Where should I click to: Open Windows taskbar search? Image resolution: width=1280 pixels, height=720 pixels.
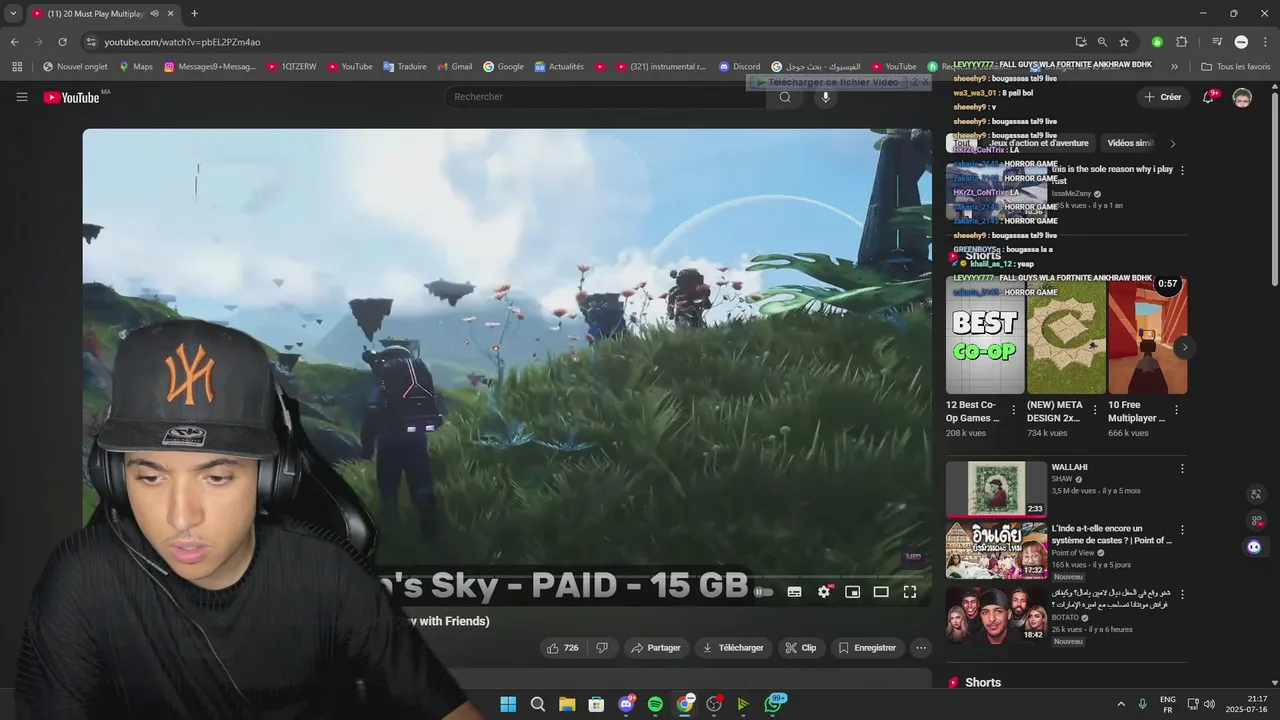tap(537, 704)
